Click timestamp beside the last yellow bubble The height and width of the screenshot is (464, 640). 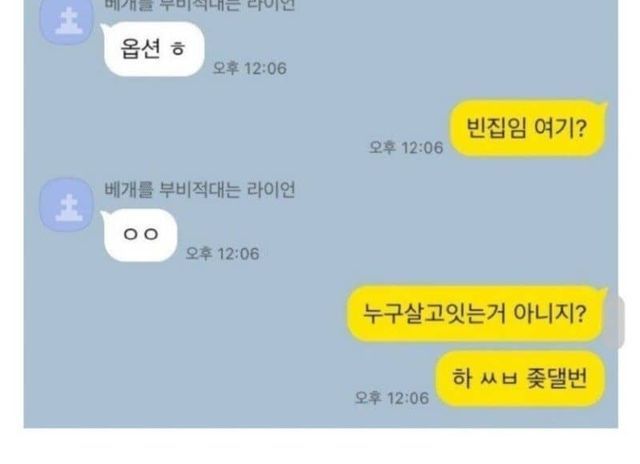392,398
